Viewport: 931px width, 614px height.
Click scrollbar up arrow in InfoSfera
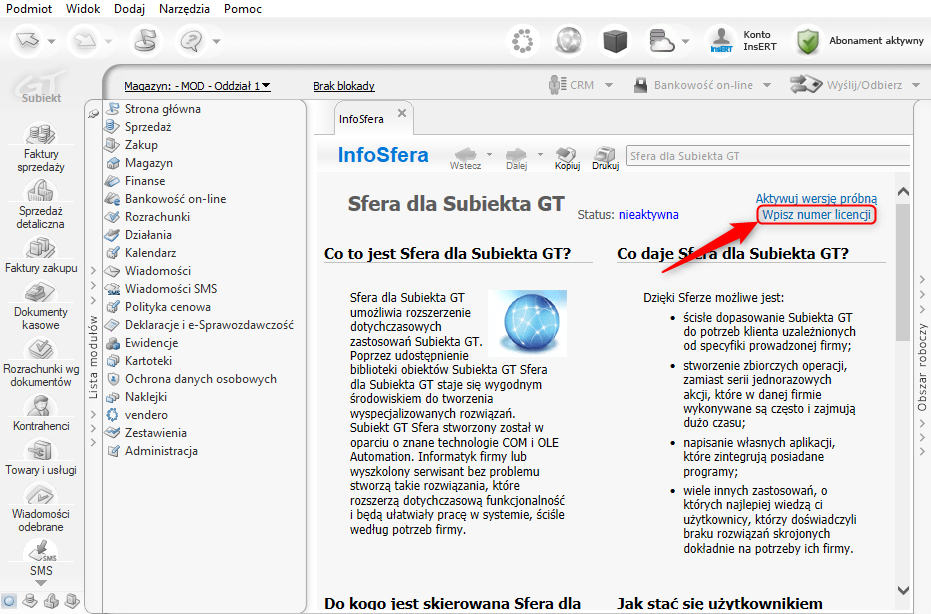coord(903,191)
